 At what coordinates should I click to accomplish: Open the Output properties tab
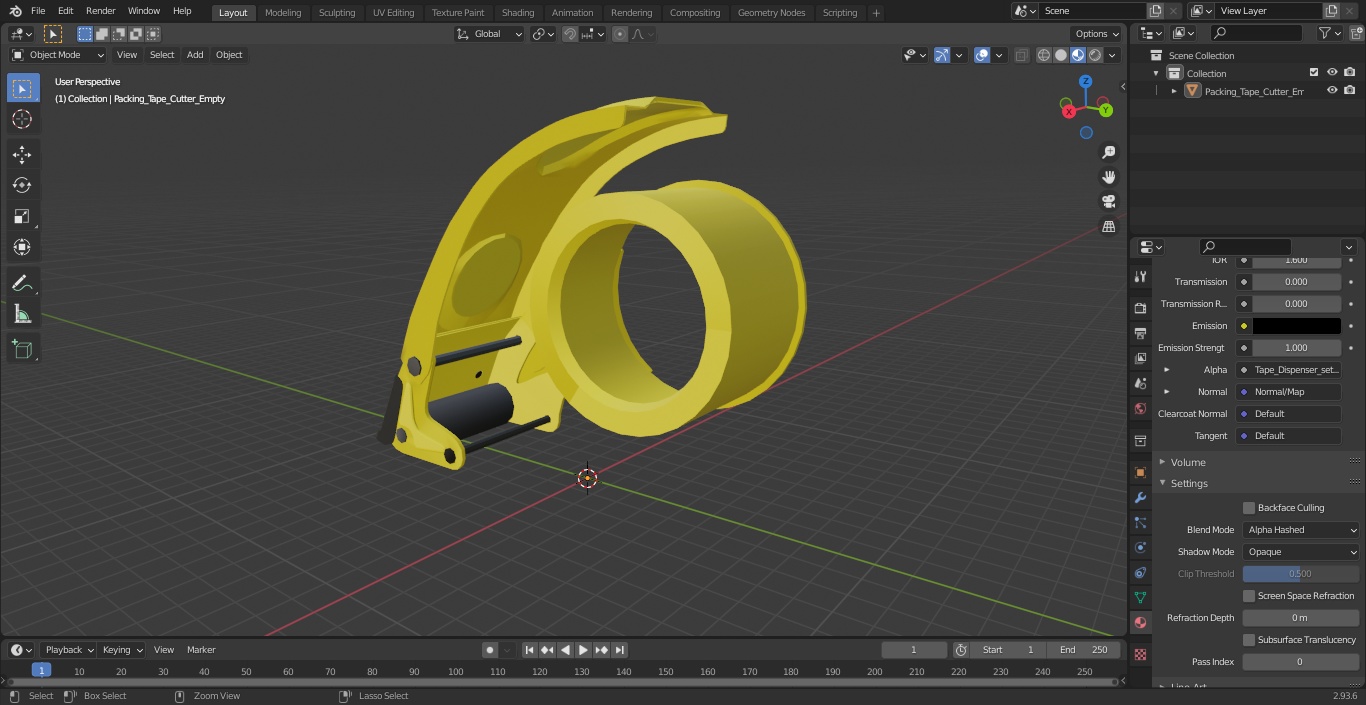[x=1140, y=333]
